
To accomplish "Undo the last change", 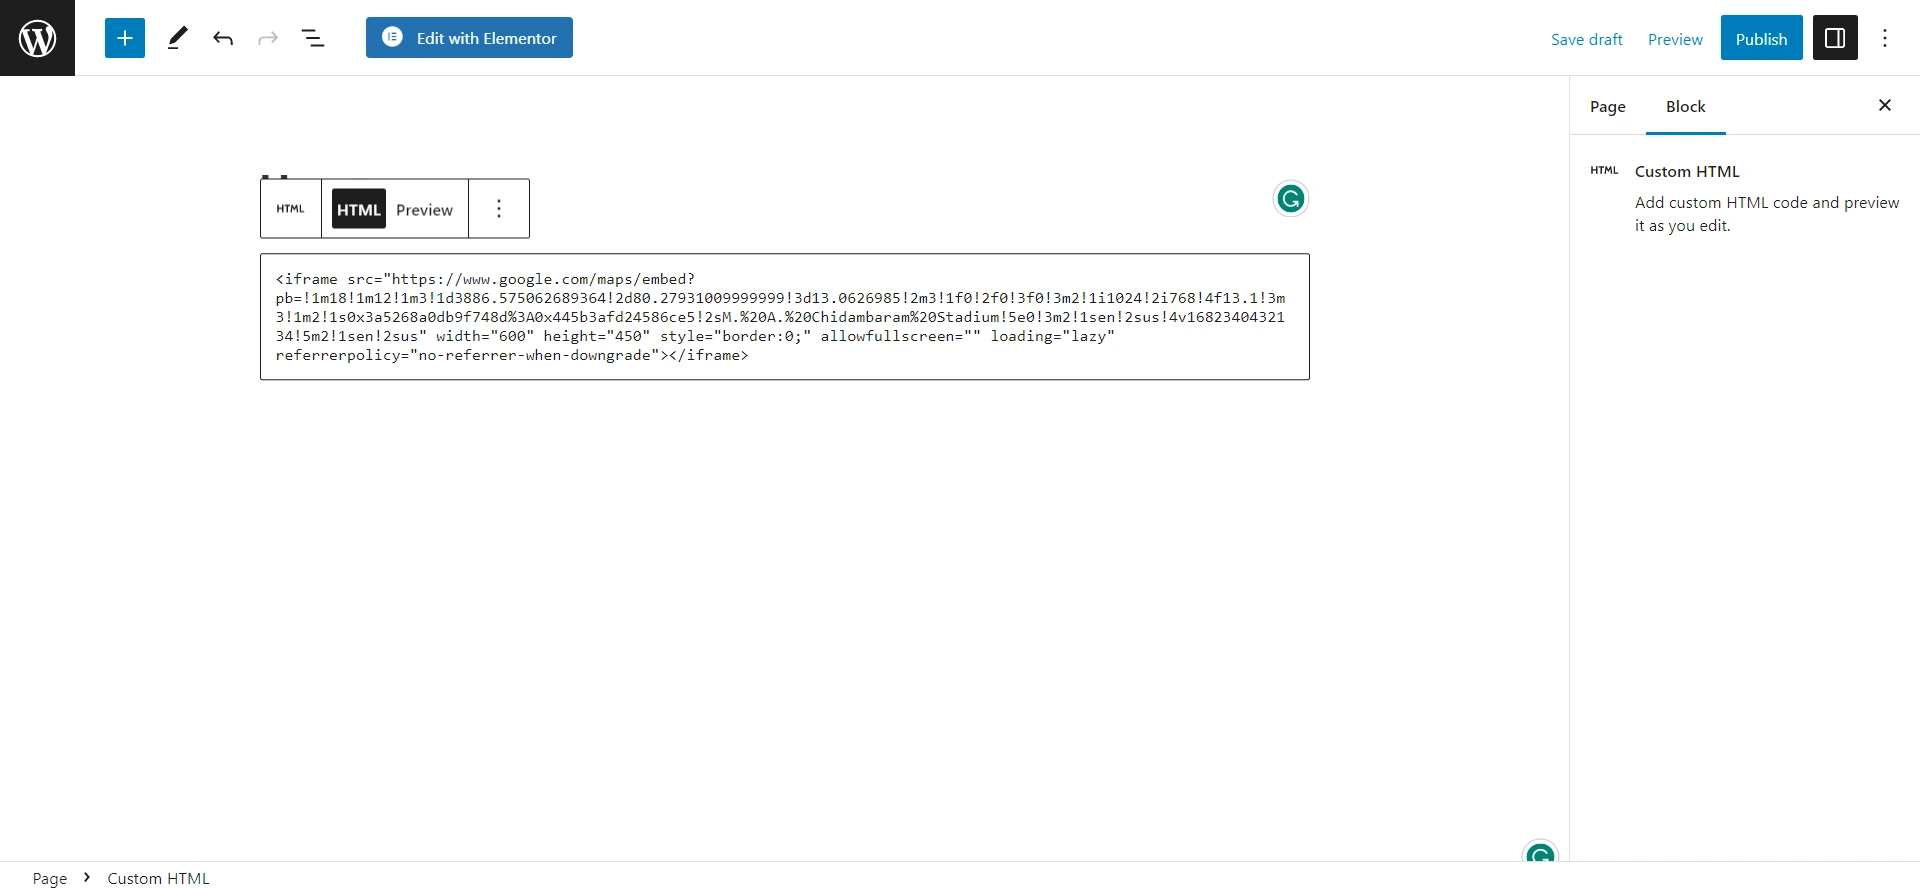I will tap(223, 38).
